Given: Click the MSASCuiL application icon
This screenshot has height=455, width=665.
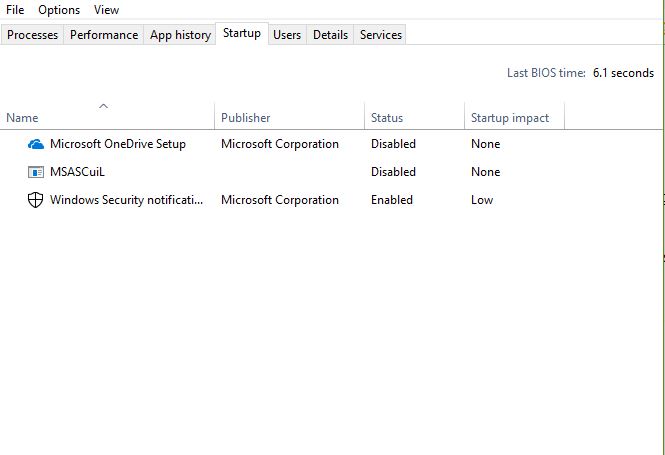Looking at the screenshot, I should [36, 172].
